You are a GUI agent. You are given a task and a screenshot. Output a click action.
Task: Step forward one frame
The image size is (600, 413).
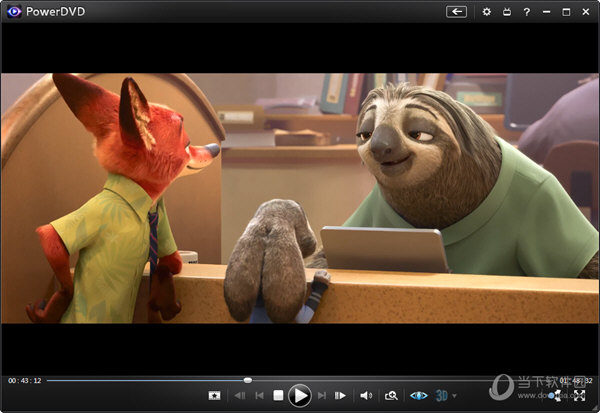[340, 395]
